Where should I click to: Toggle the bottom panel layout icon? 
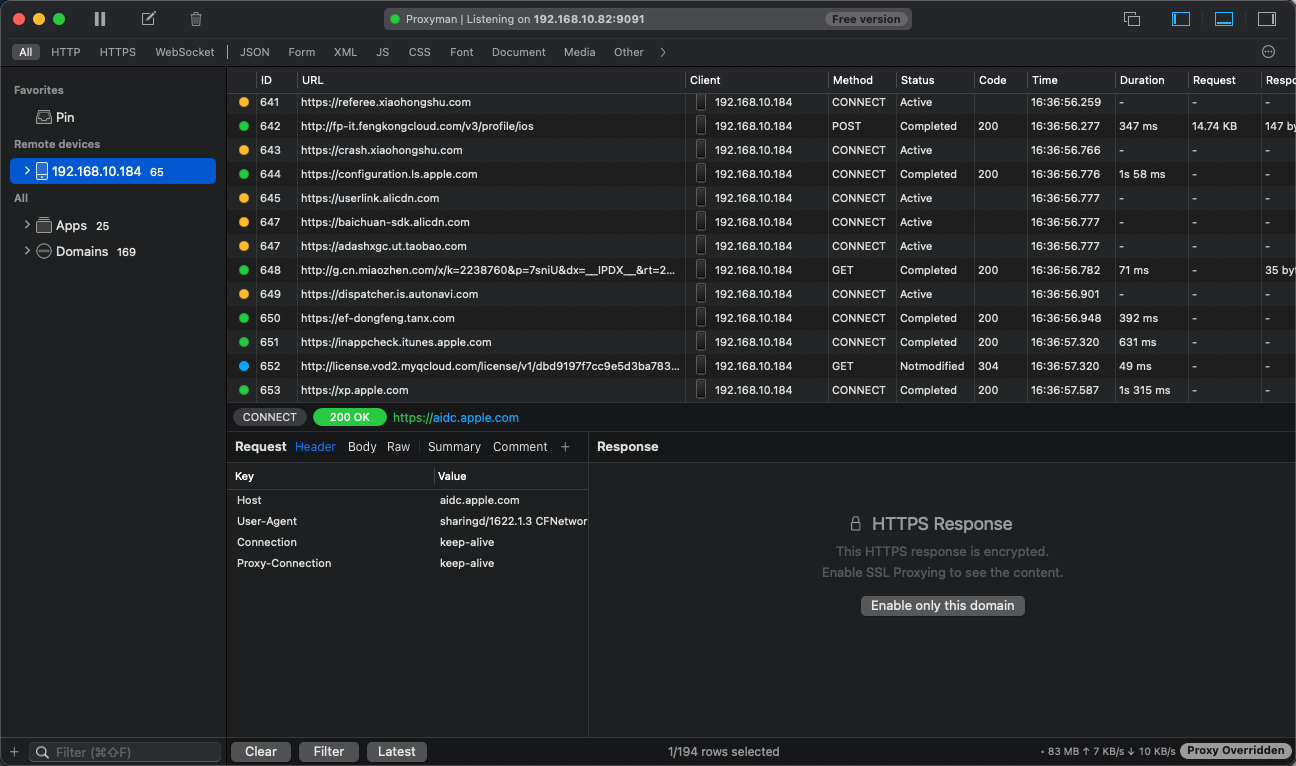coord(1224,19)
